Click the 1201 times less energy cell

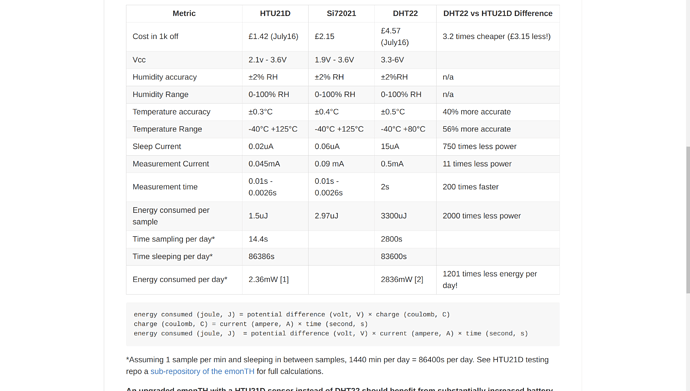(490, 280)
